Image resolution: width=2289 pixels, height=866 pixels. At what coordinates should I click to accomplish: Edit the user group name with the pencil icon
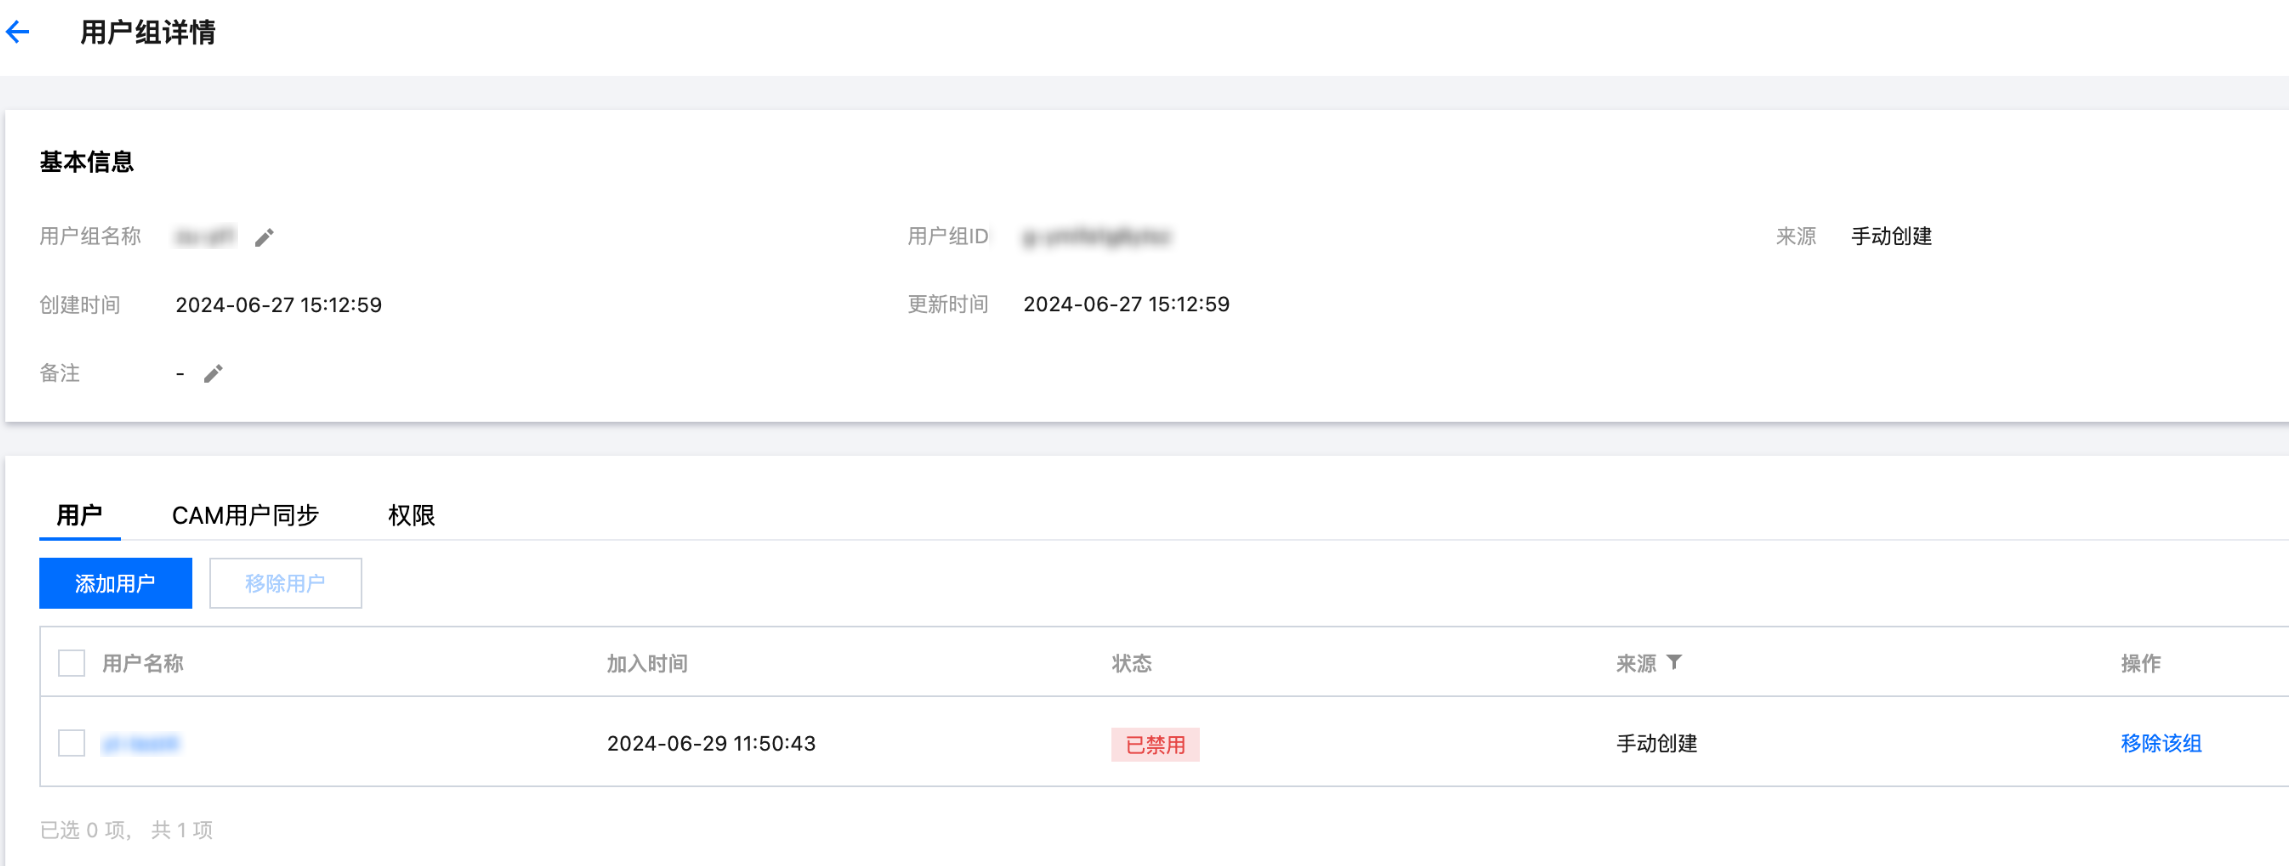click(264, 237)
